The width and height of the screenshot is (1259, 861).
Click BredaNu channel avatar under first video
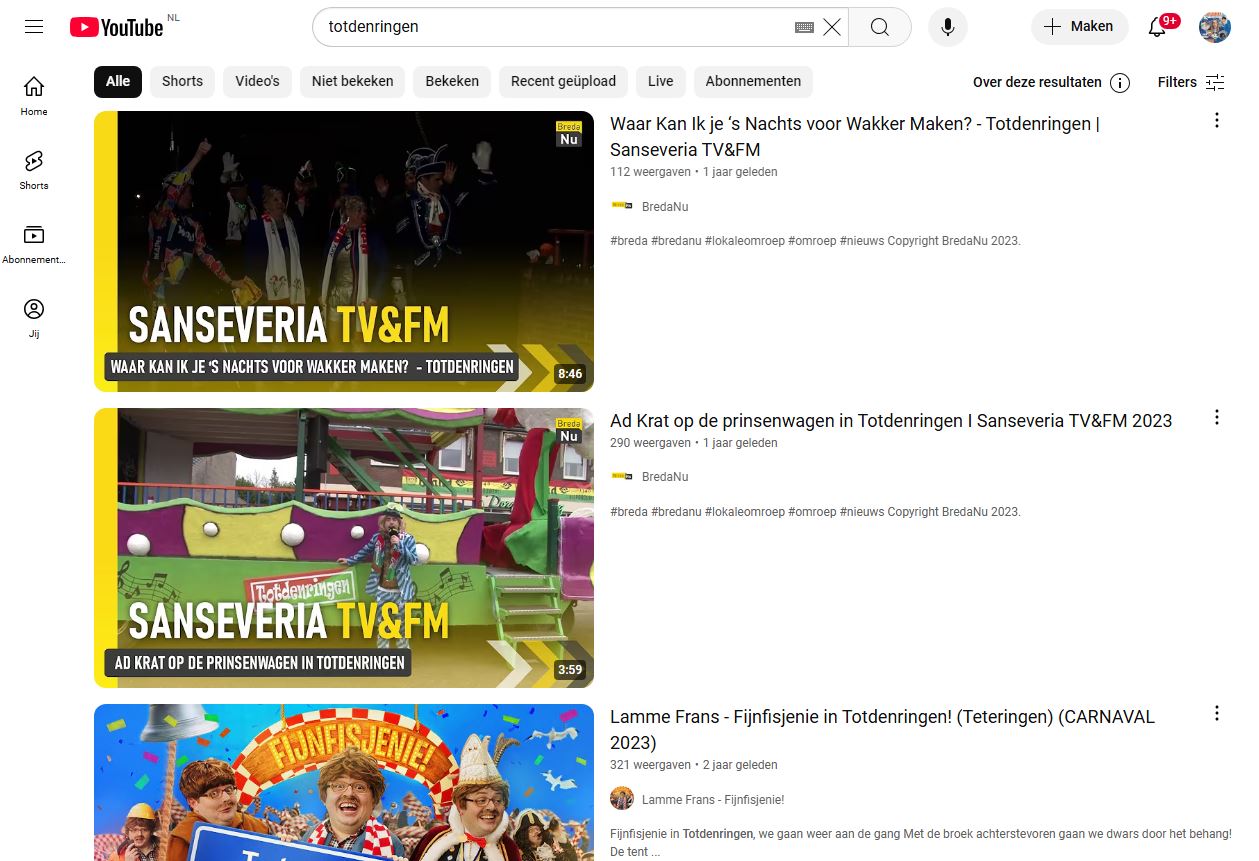click(x=622, y=205)
